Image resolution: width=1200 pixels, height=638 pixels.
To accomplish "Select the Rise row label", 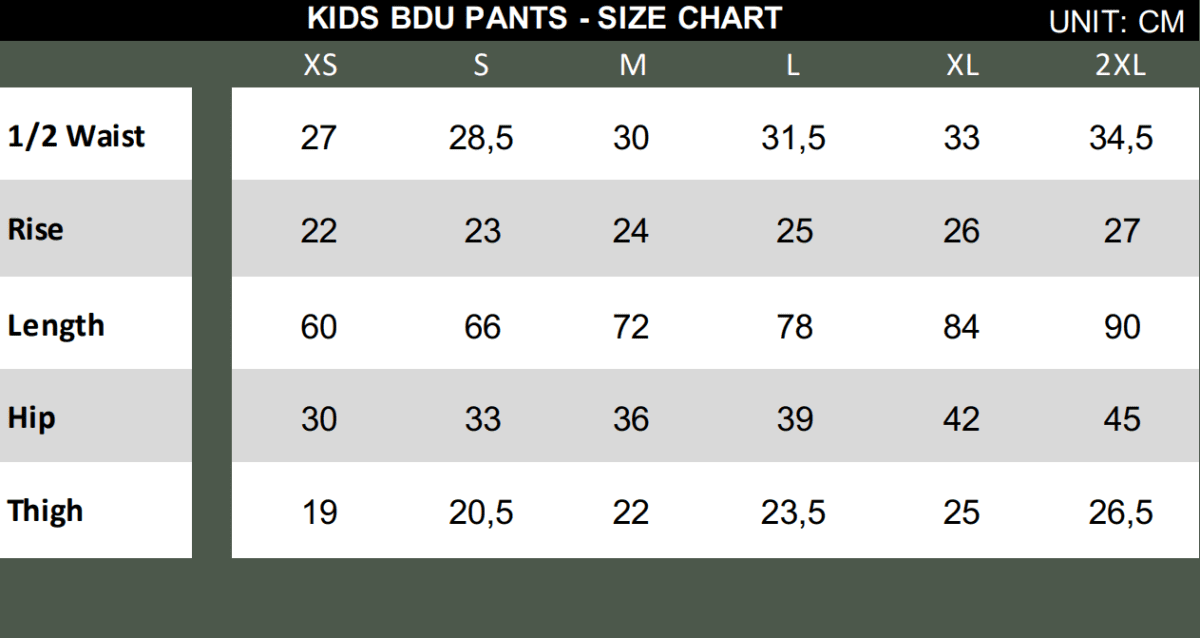I will click(x=35, y=230).
